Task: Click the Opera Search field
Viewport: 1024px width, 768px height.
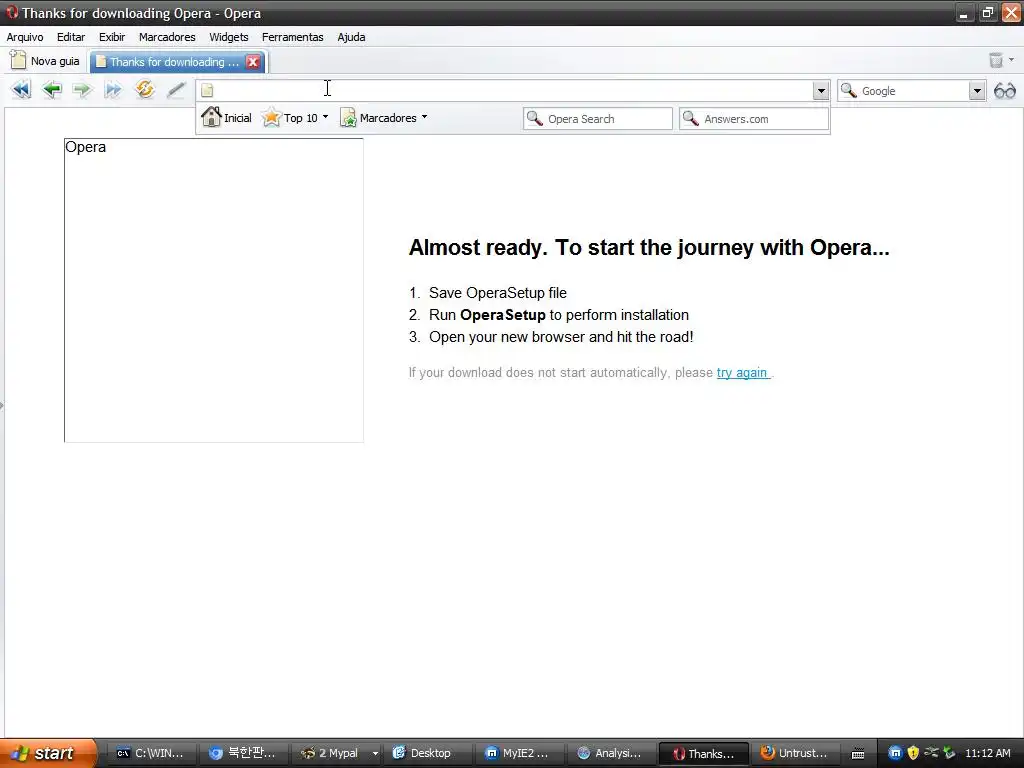Action: click(x=598, y=119)
